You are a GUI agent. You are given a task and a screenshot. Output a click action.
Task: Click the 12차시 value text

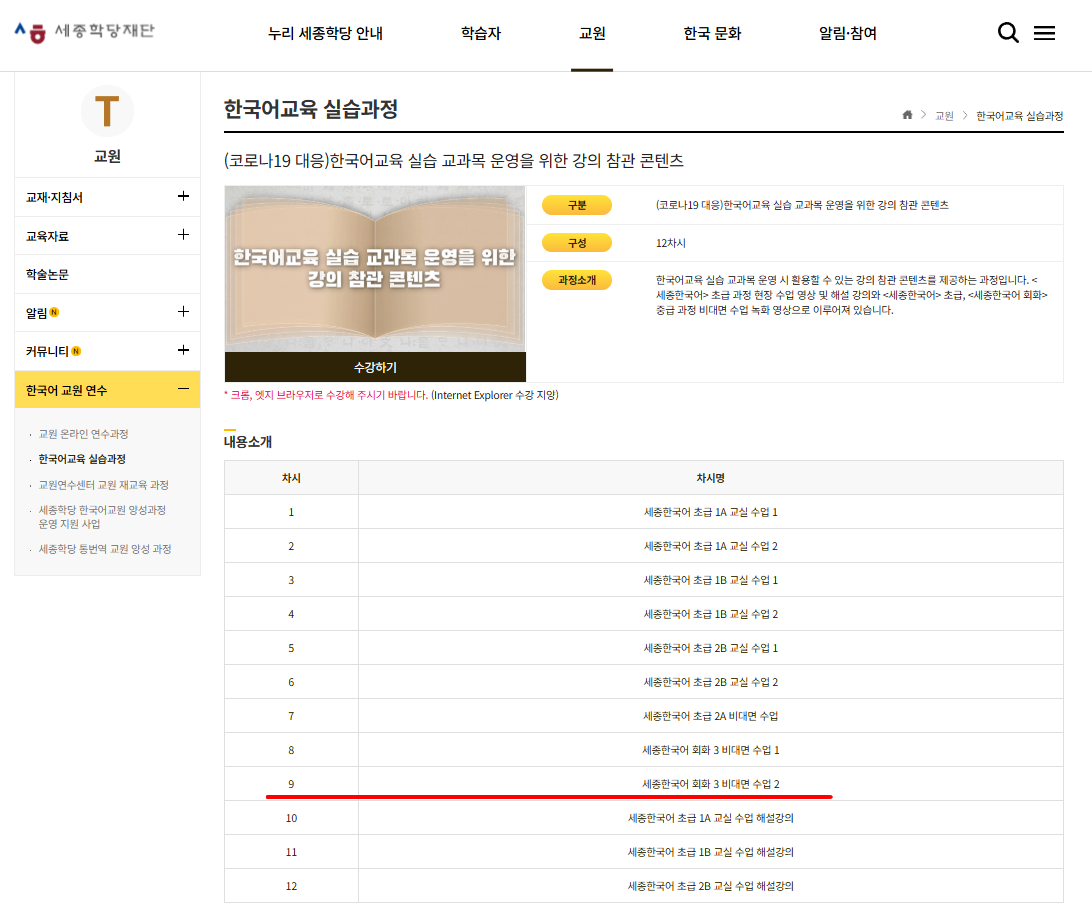pos(671,243)
